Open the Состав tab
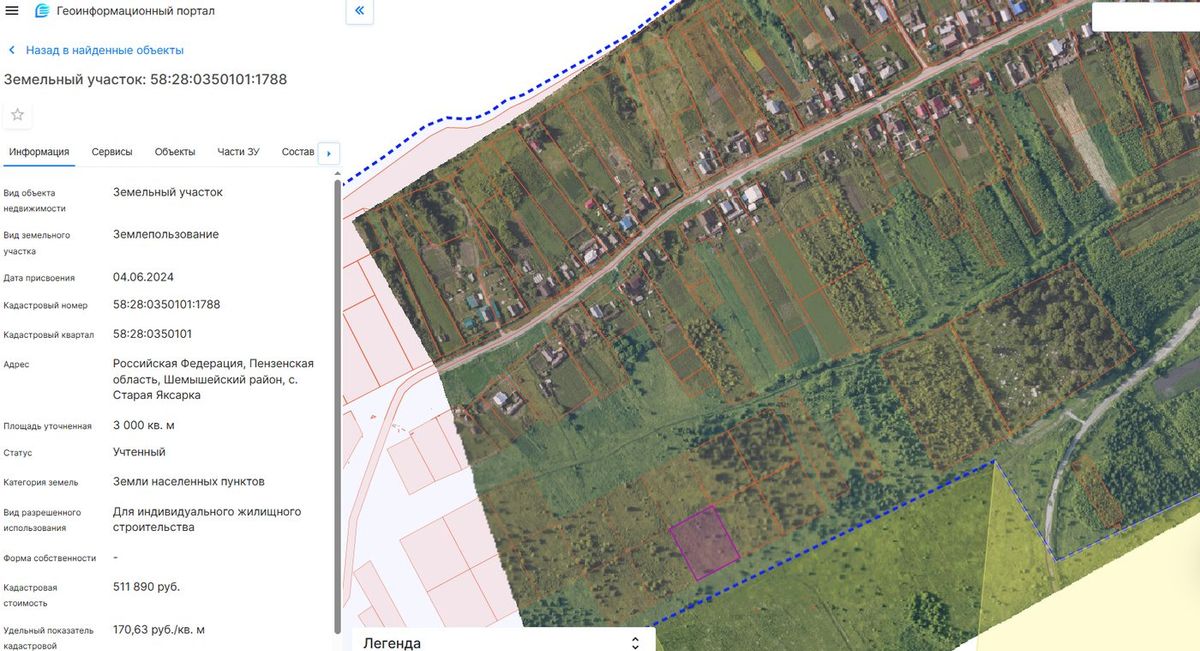The image size is (1200, 651). pos(298,152)
